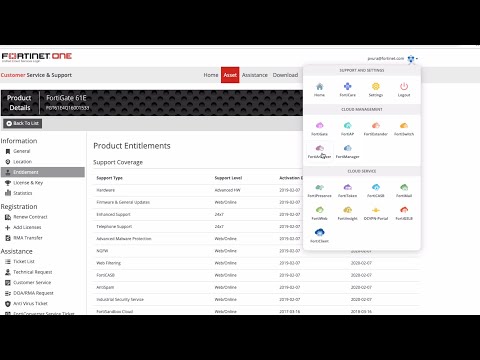Open the FortiInsight cloud service
The width and height of the screenshot is (480, 360).
tap(347, 213)
